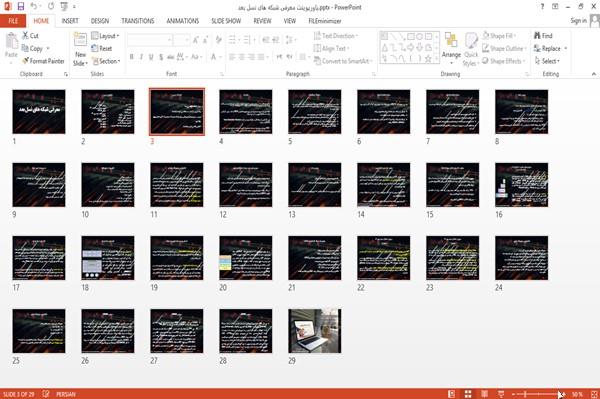The width and height of the screenshot is (600, 399).
Task: Open the Font dialog launcher
Action: pyautogui.click(x=222, y=74)
